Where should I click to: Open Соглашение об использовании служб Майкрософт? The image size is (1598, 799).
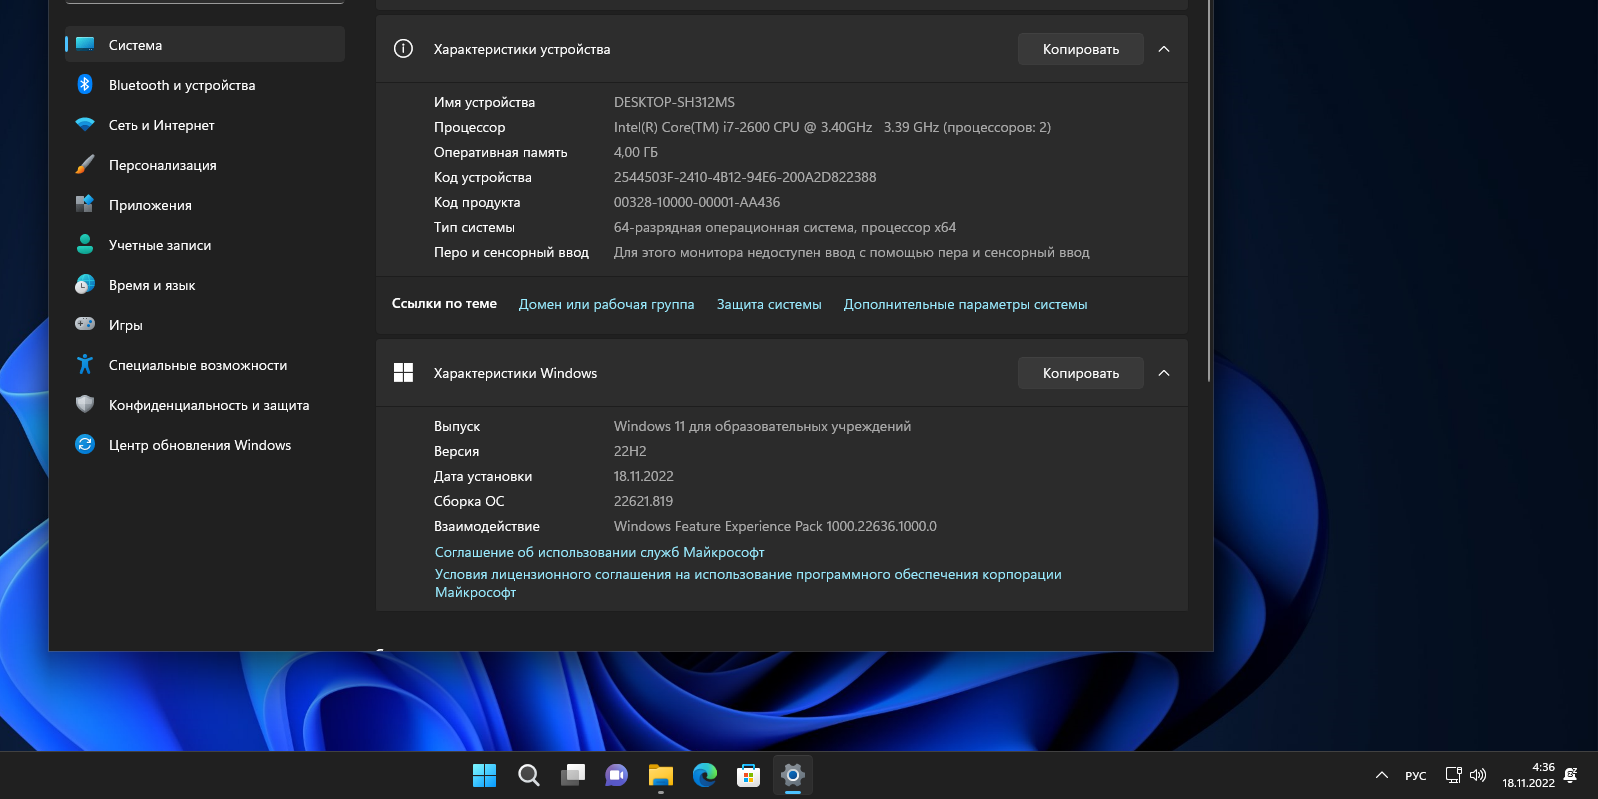pyautogui.click(x=599, y=552)
